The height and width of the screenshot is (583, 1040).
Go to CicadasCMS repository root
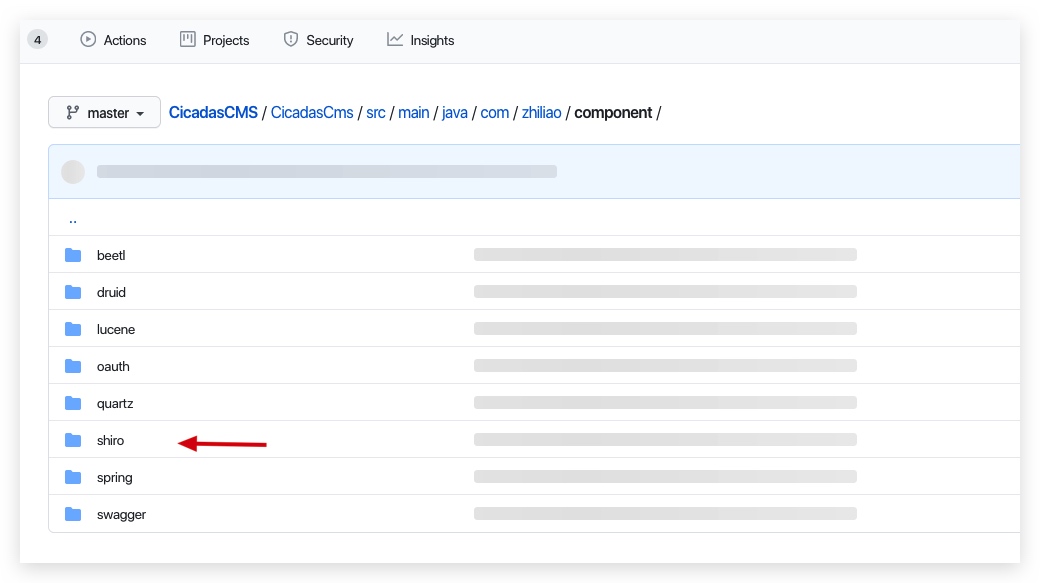click(213, 113)
